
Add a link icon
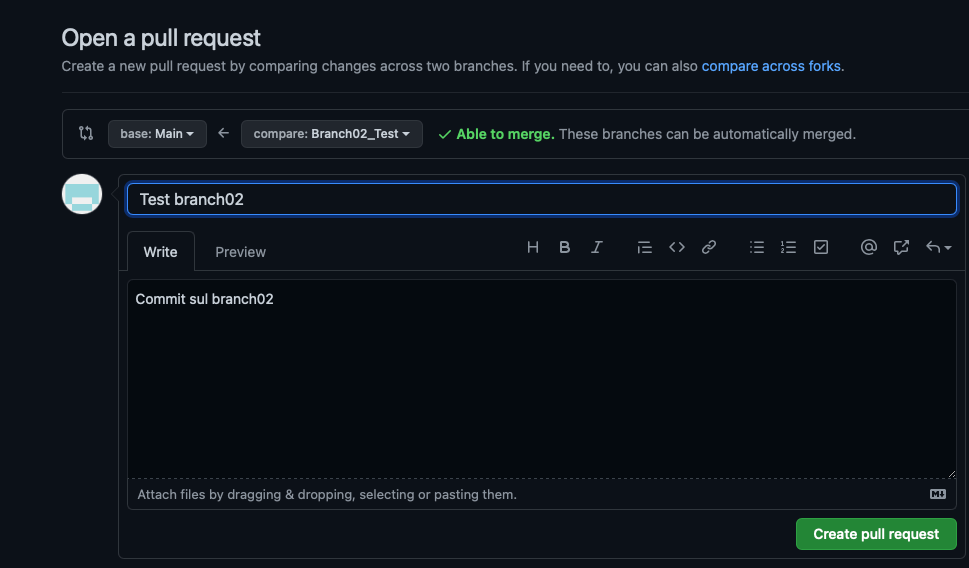(709, 247)
